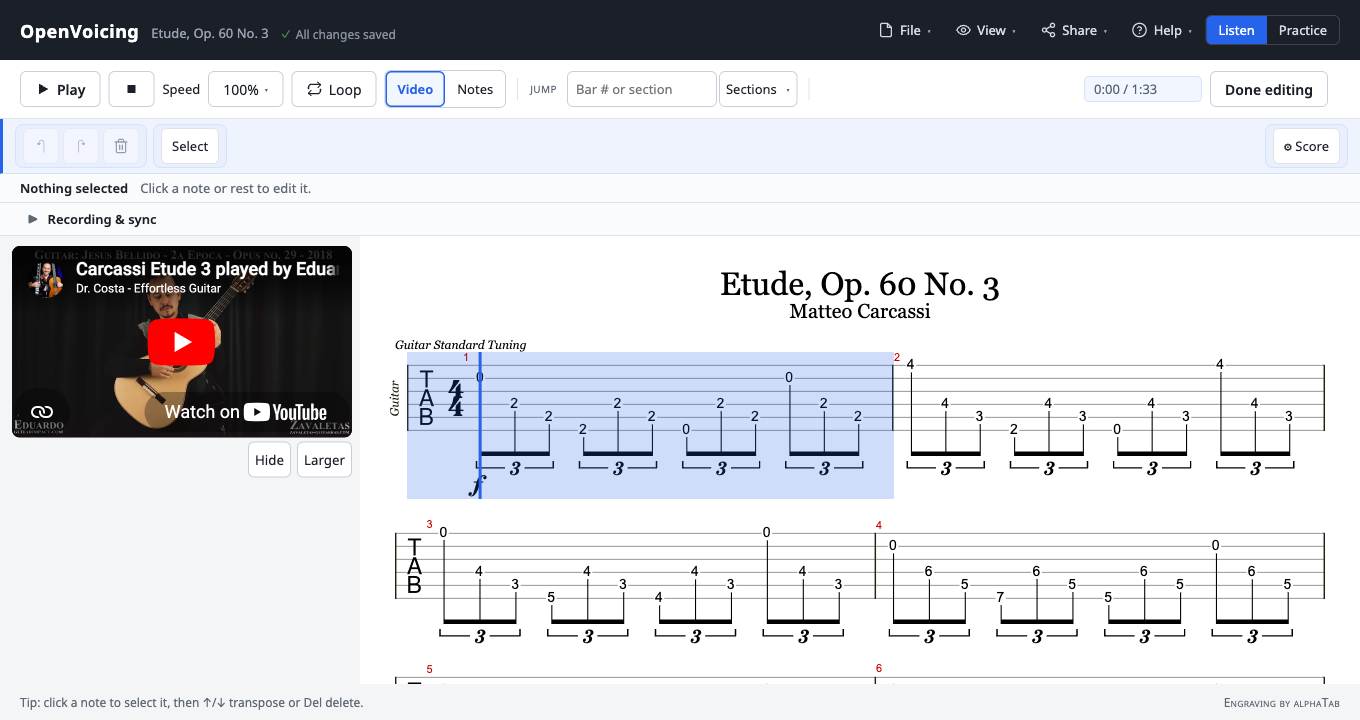Select note 7 in bar 4

[1000, 597]
